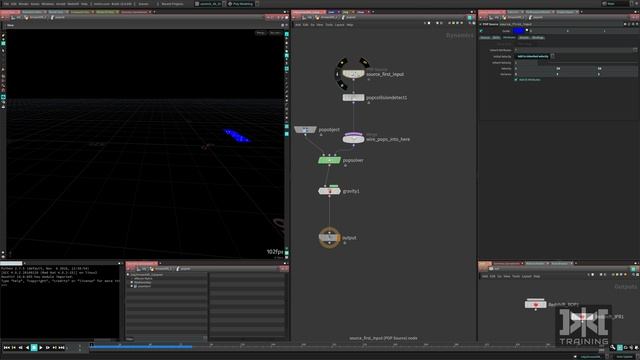The width and height of the screenshot is (640, 360).
Task: Select the popcollisiondetect1 node
Action: coord(353,98)
